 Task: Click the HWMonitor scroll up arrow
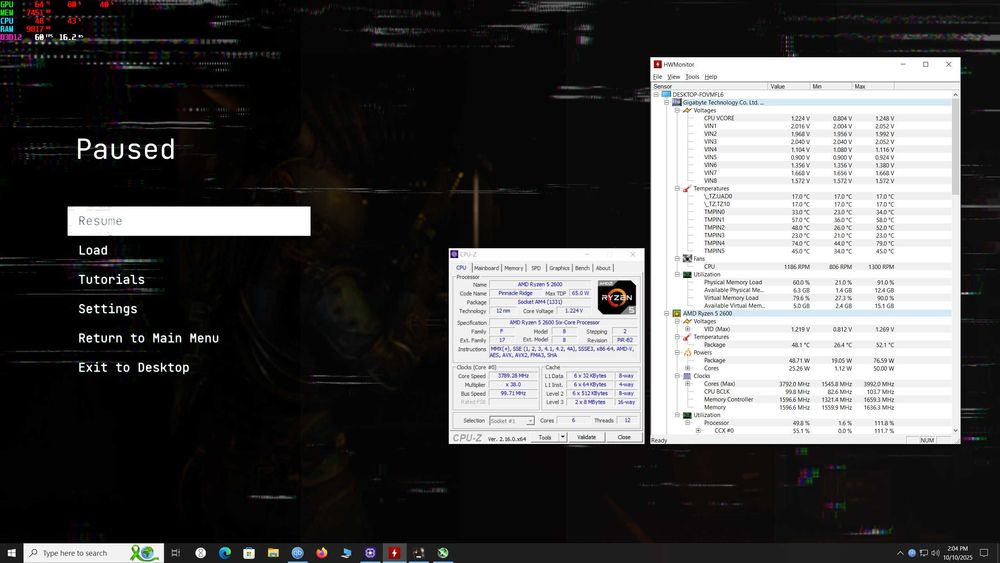(x=955, y=94)
